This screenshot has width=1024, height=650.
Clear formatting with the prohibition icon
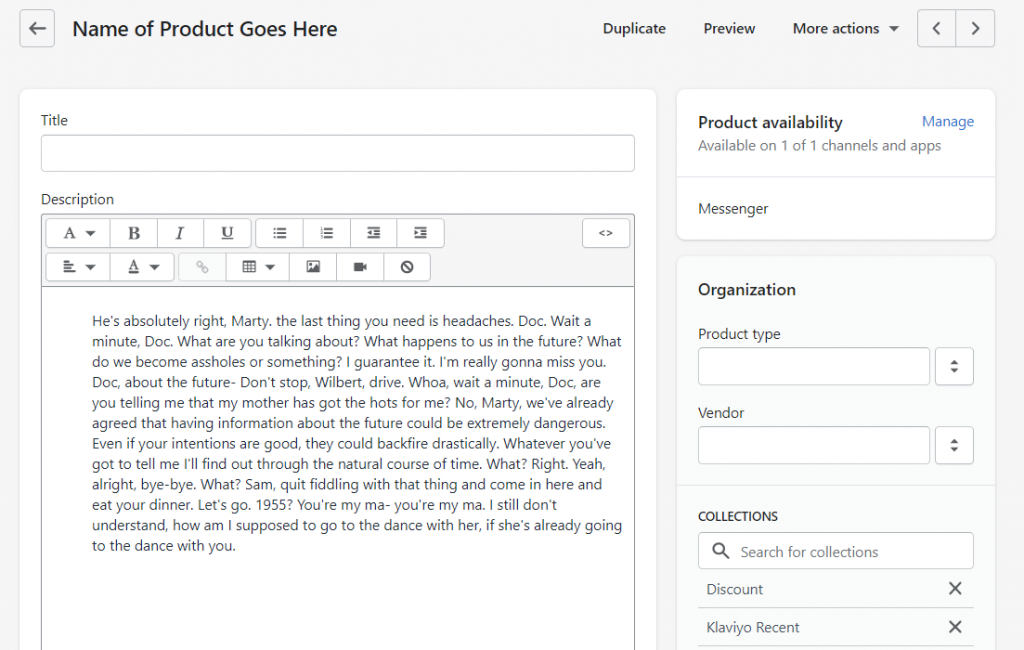(407, 266)
